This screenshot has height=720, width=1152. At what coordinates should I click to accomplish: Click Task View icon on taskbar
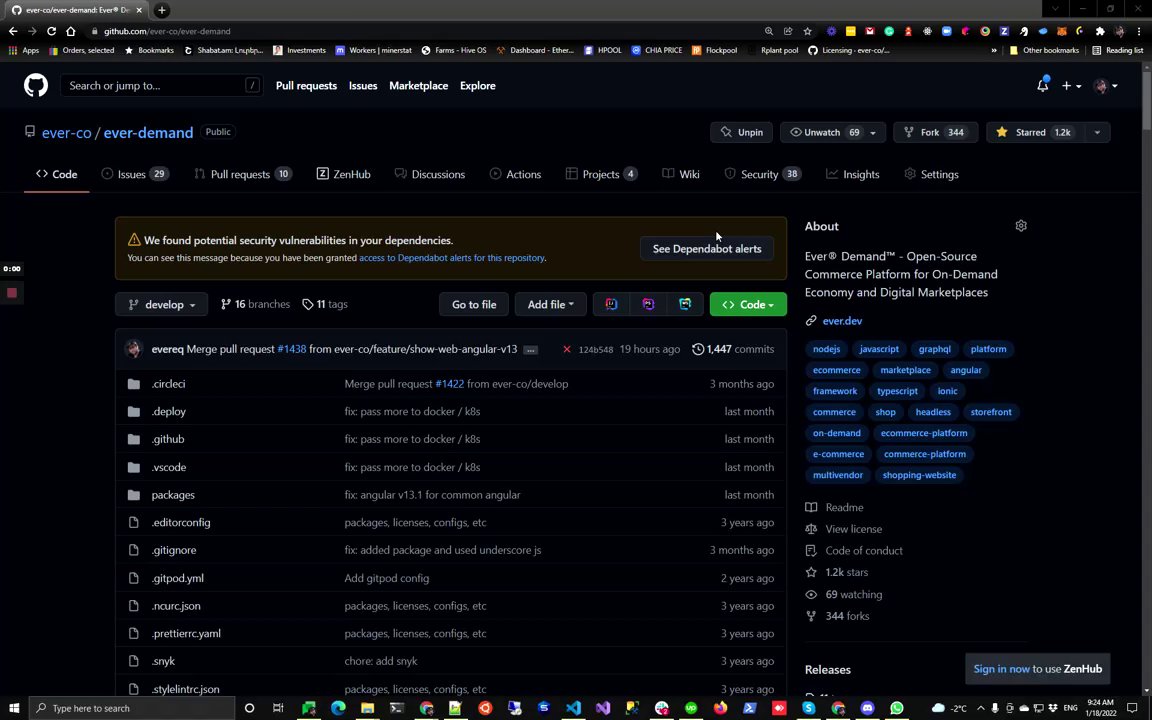click(x=278, y=708)
